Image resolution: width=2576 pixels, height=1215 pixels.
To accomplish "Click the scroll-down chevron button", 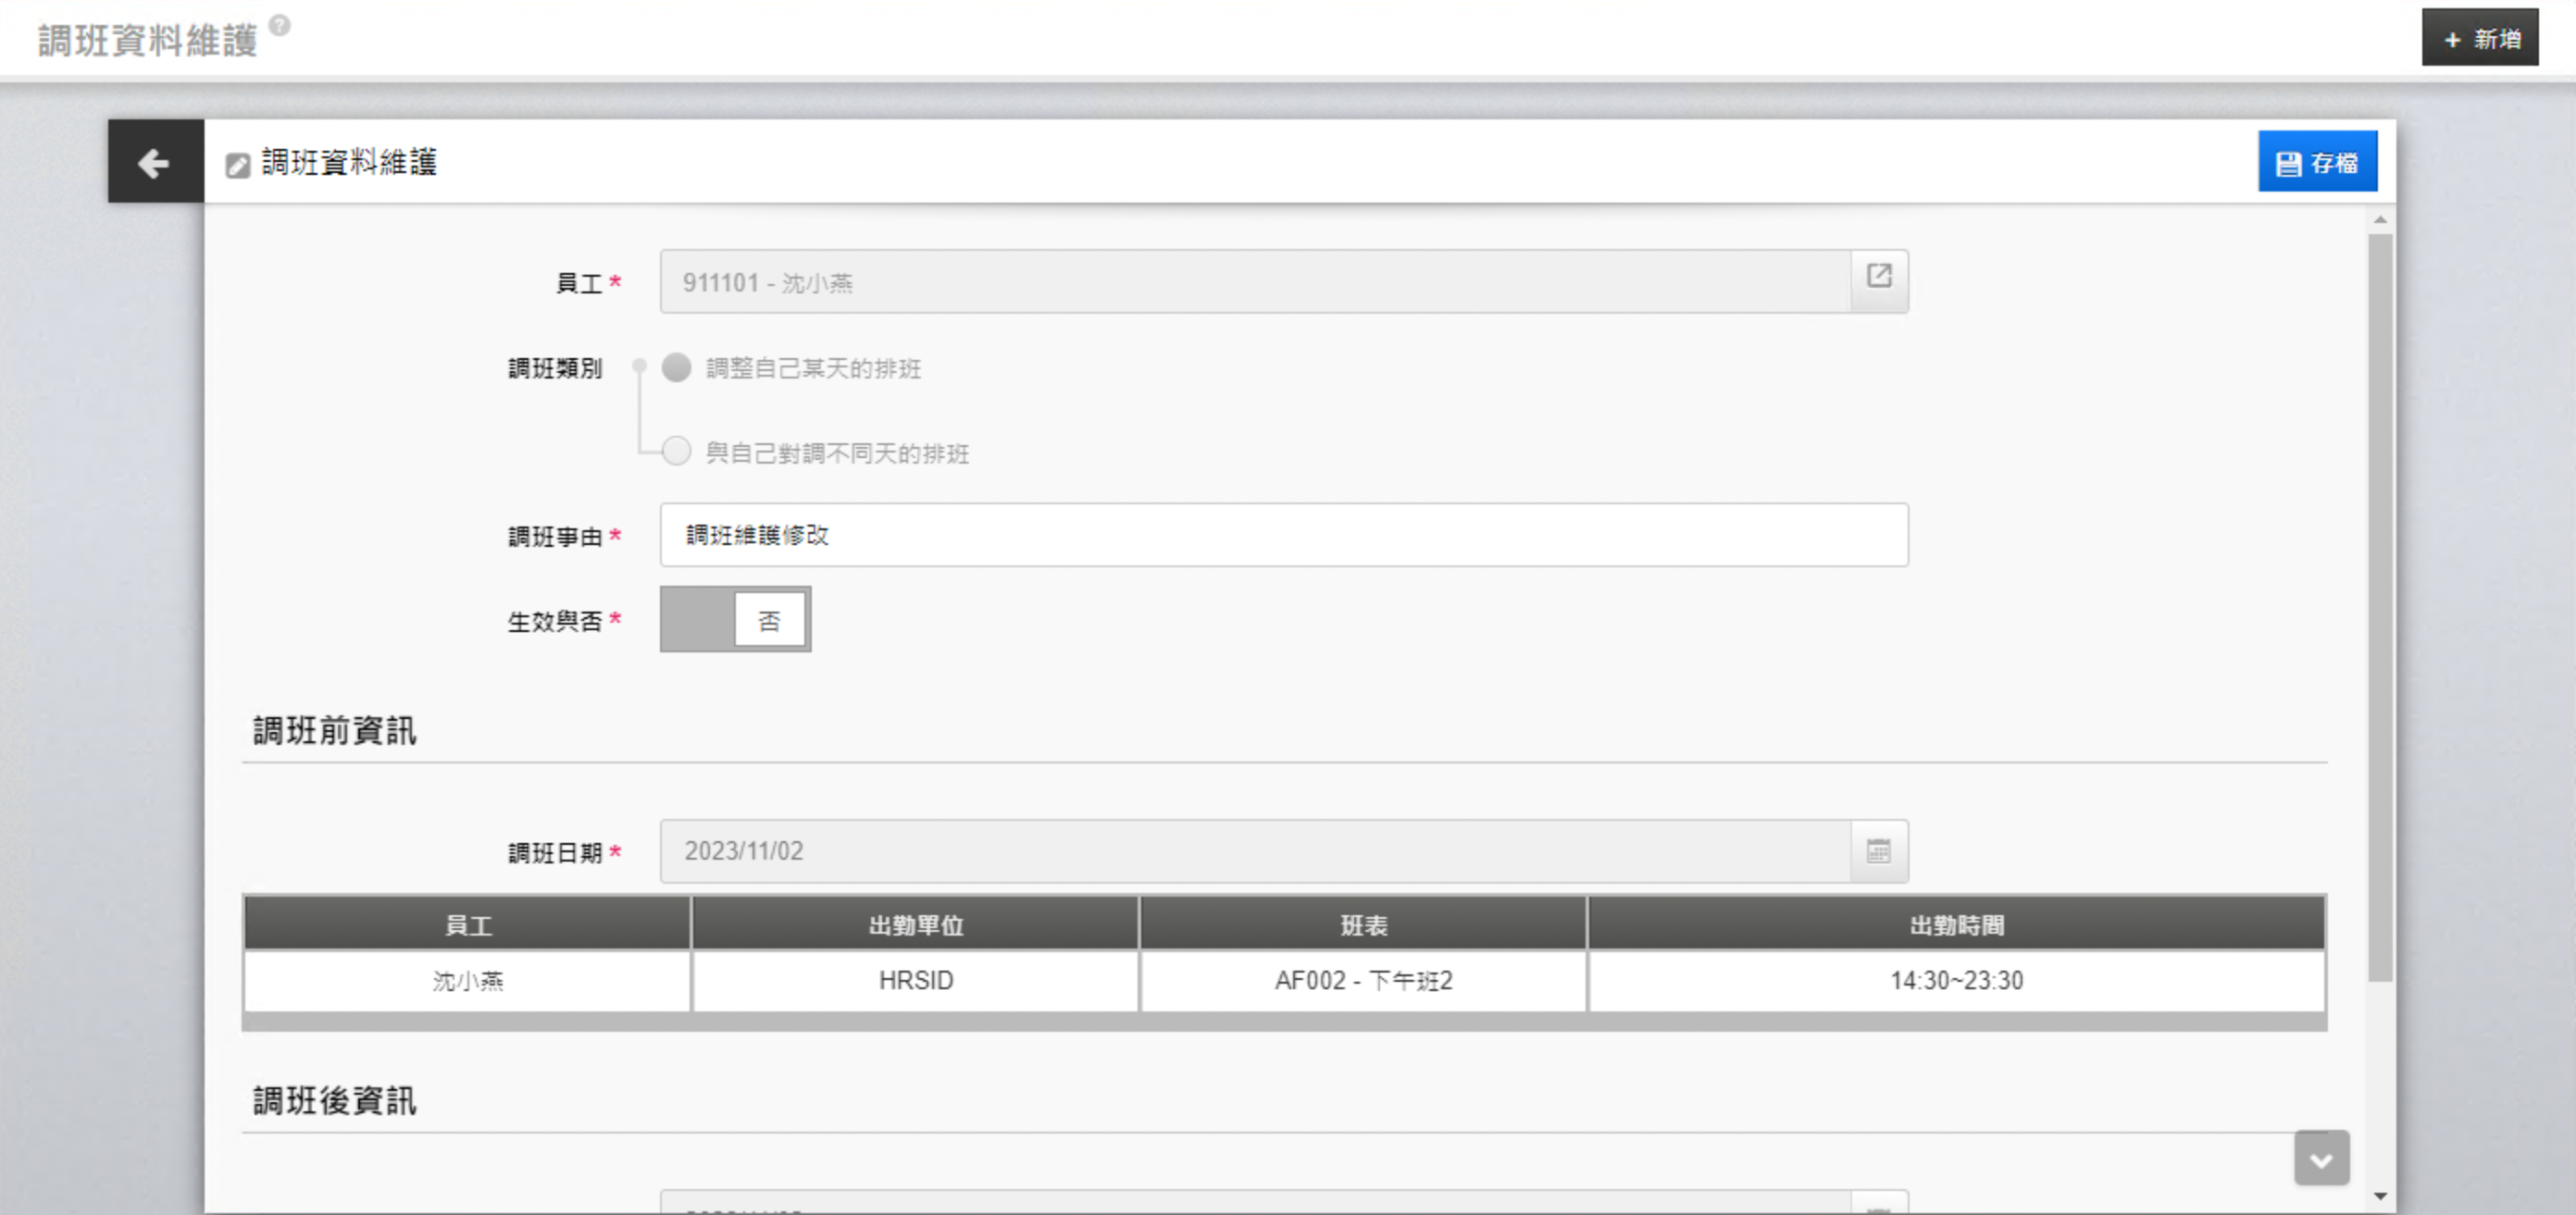I will [2322, 1158].
